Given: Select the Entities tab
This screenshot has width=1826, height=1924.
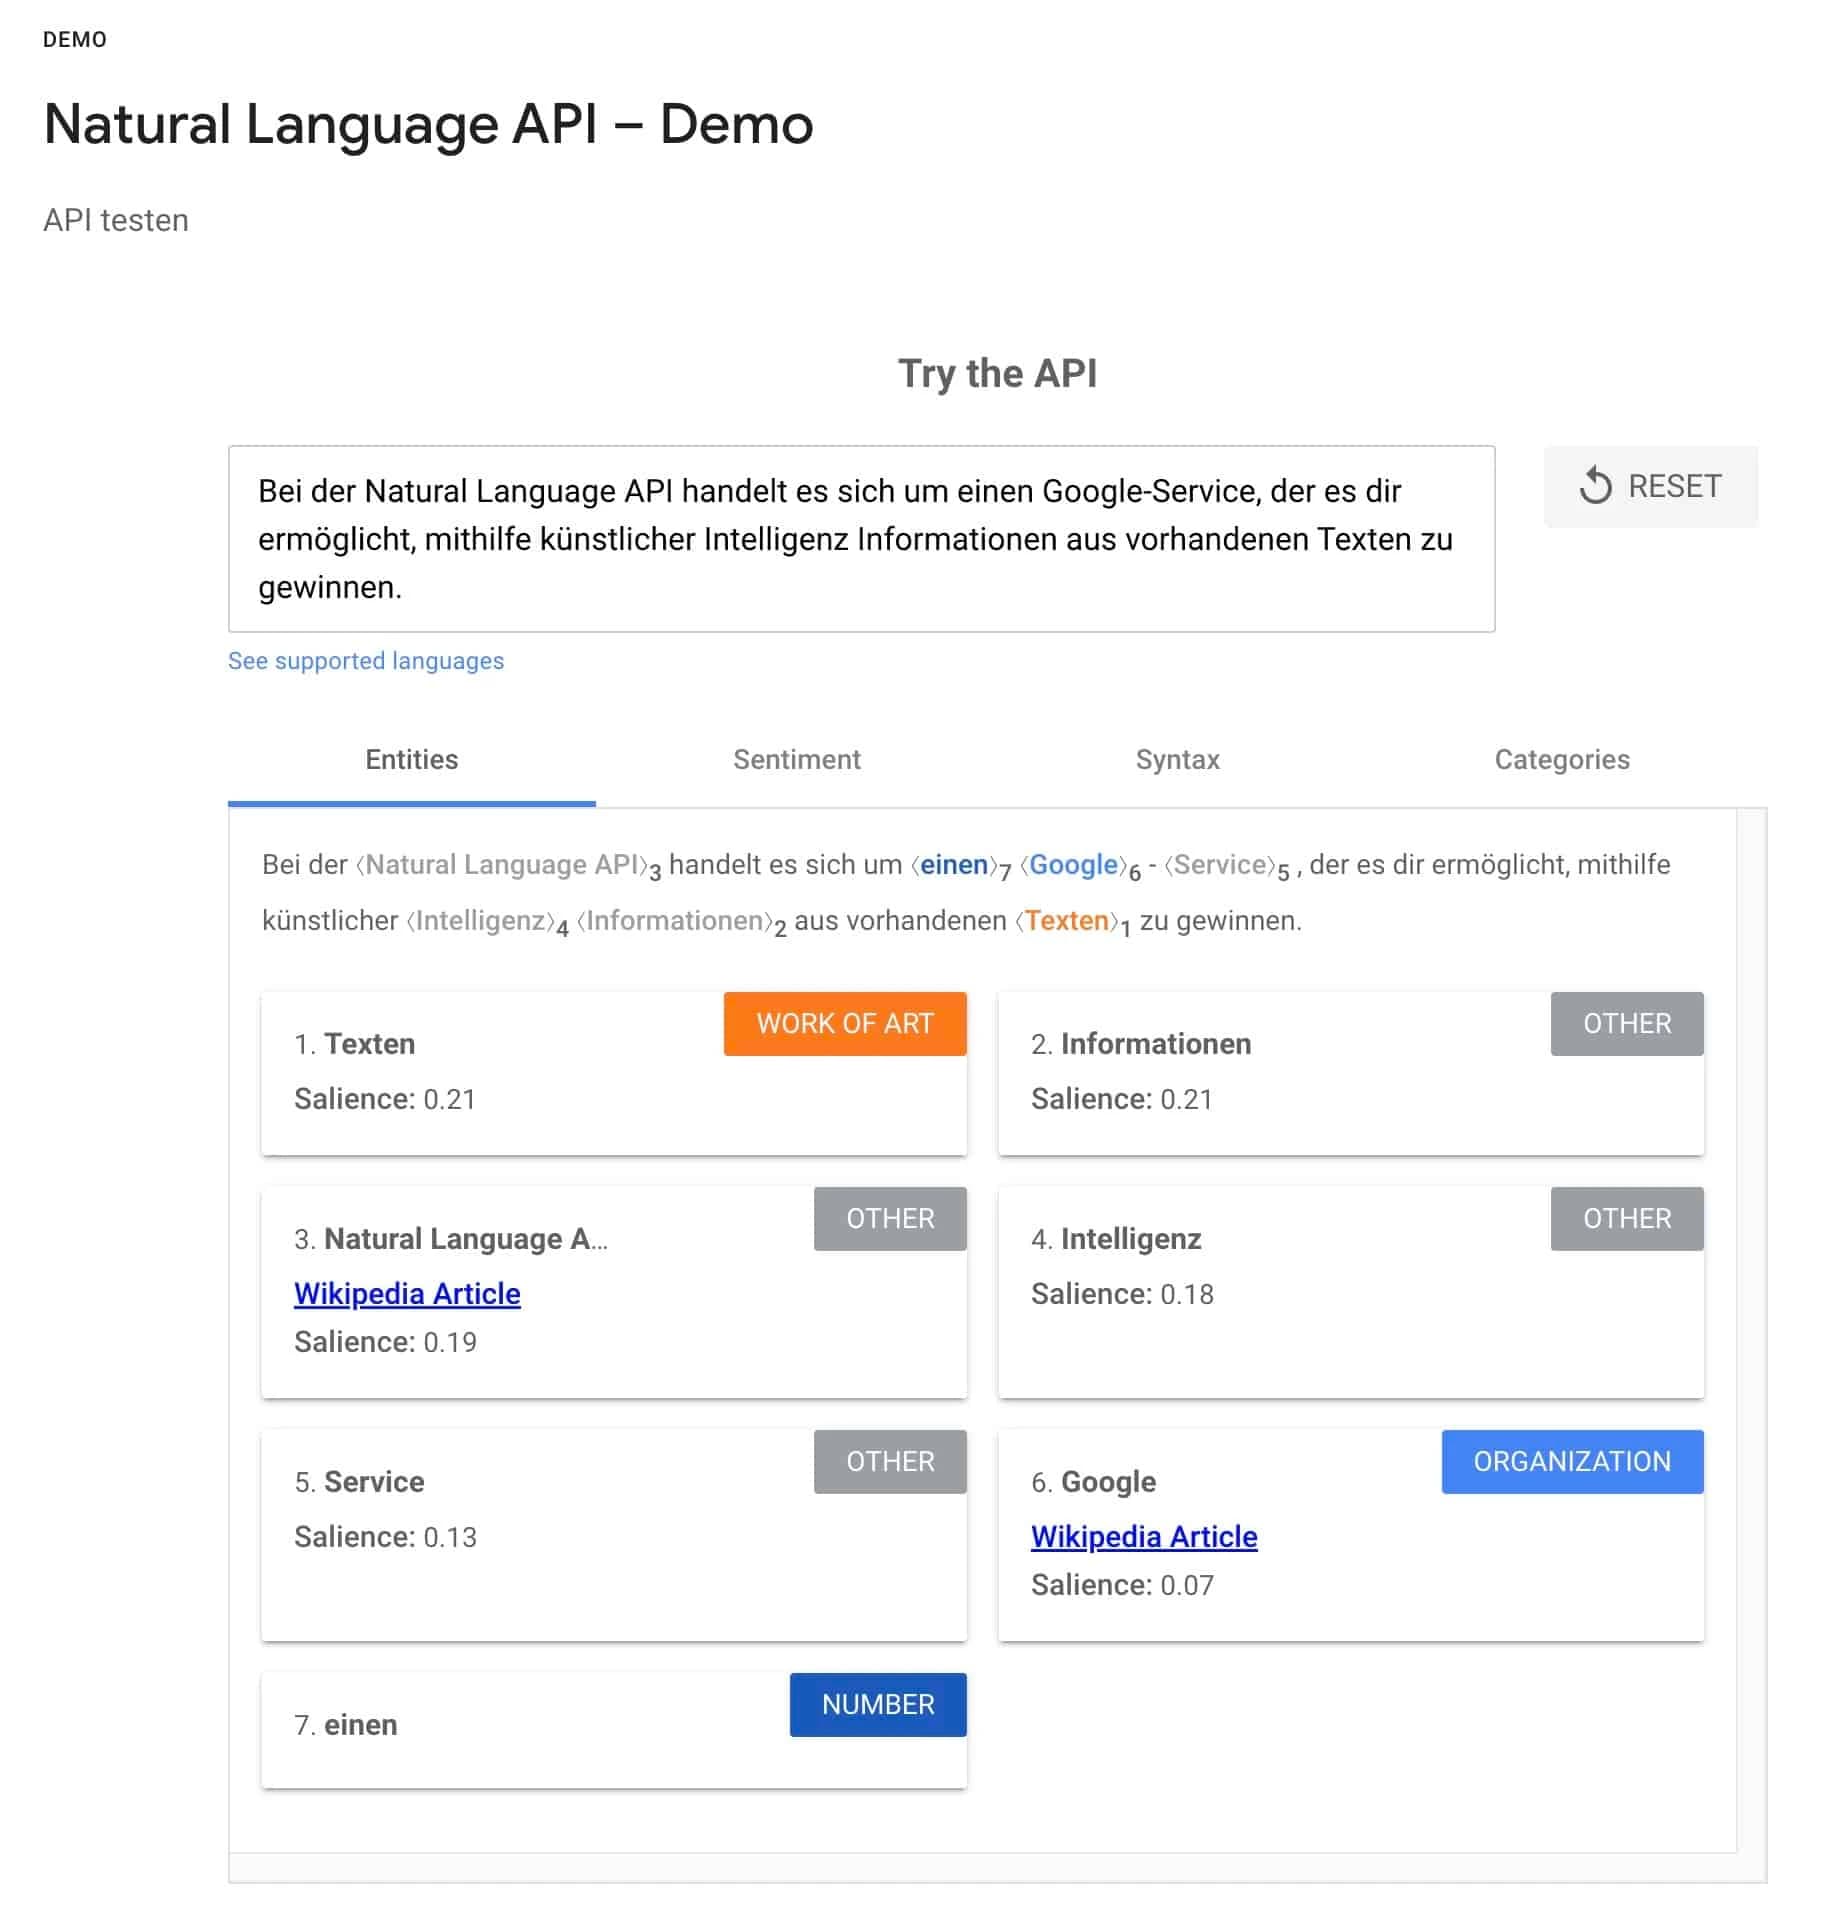Looking at the screenshot, I should coord(410,760).
